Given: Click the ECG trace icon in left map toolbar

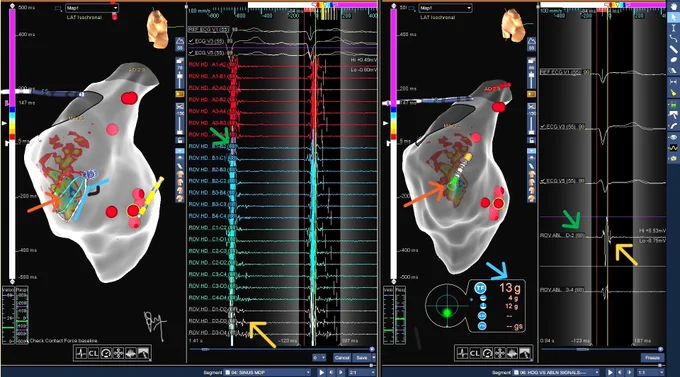Looking at the screenshot, I should (81, 354).
